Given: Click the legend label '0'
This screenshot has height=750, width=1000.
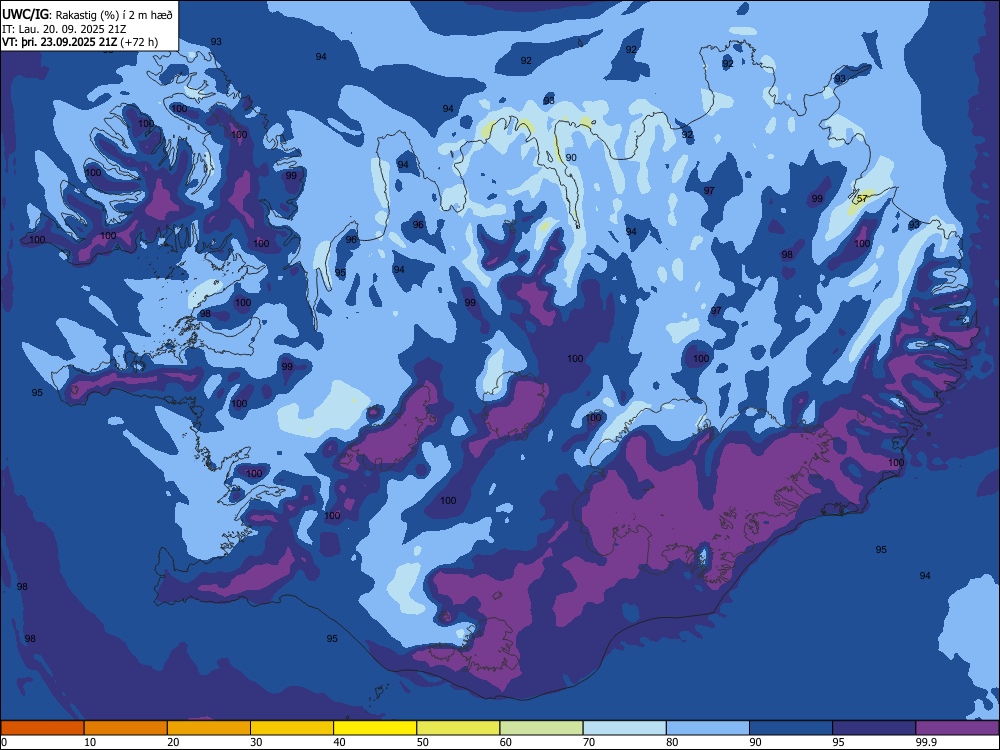Looking at the screenshot, I should click(4, 742).
